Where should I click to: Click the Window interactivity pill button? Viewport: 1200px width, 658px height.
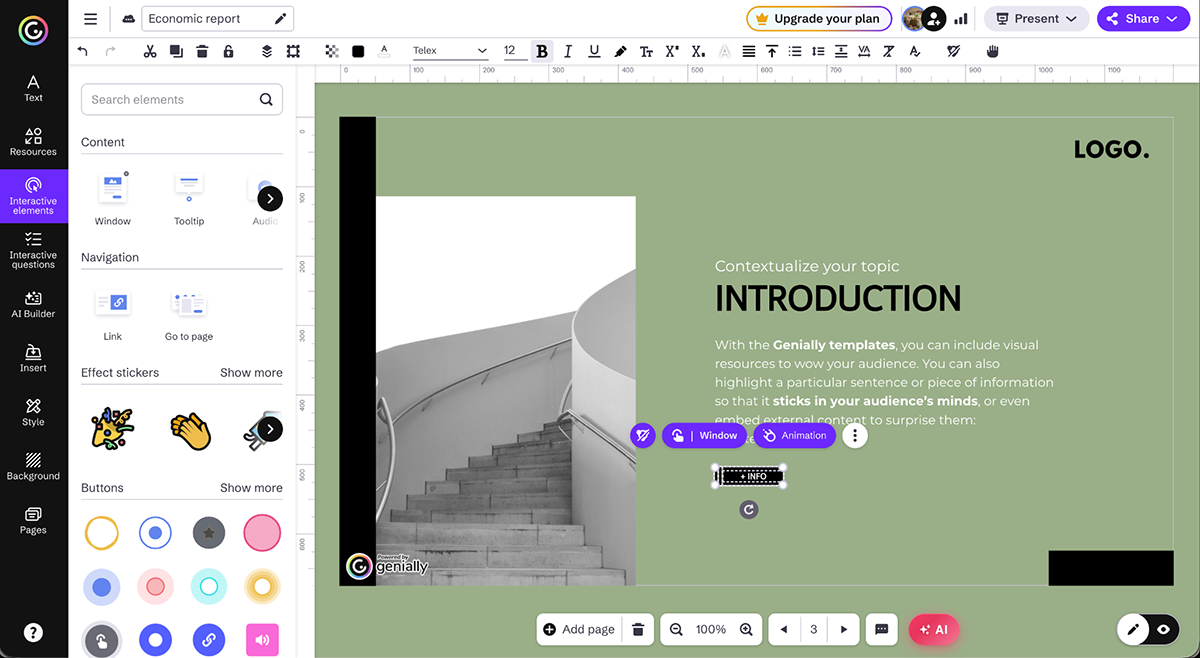click(x=705, y=435)
